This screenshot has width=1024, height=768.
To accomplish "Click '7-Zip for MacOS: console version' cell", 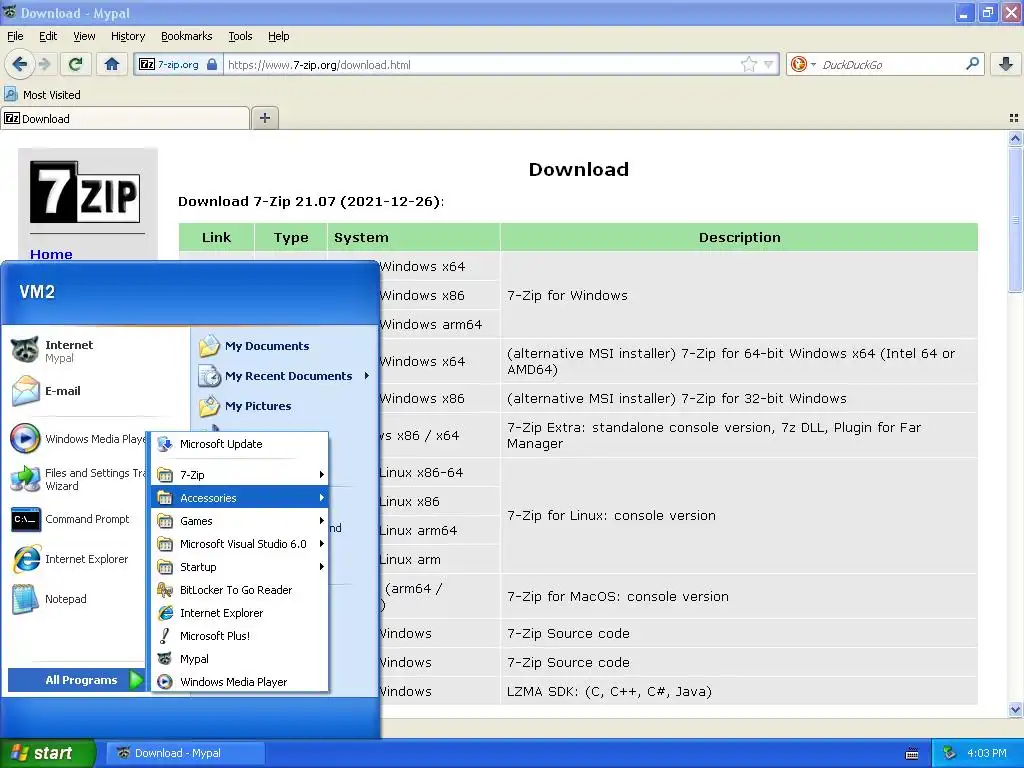I will [x=739, y=596].
